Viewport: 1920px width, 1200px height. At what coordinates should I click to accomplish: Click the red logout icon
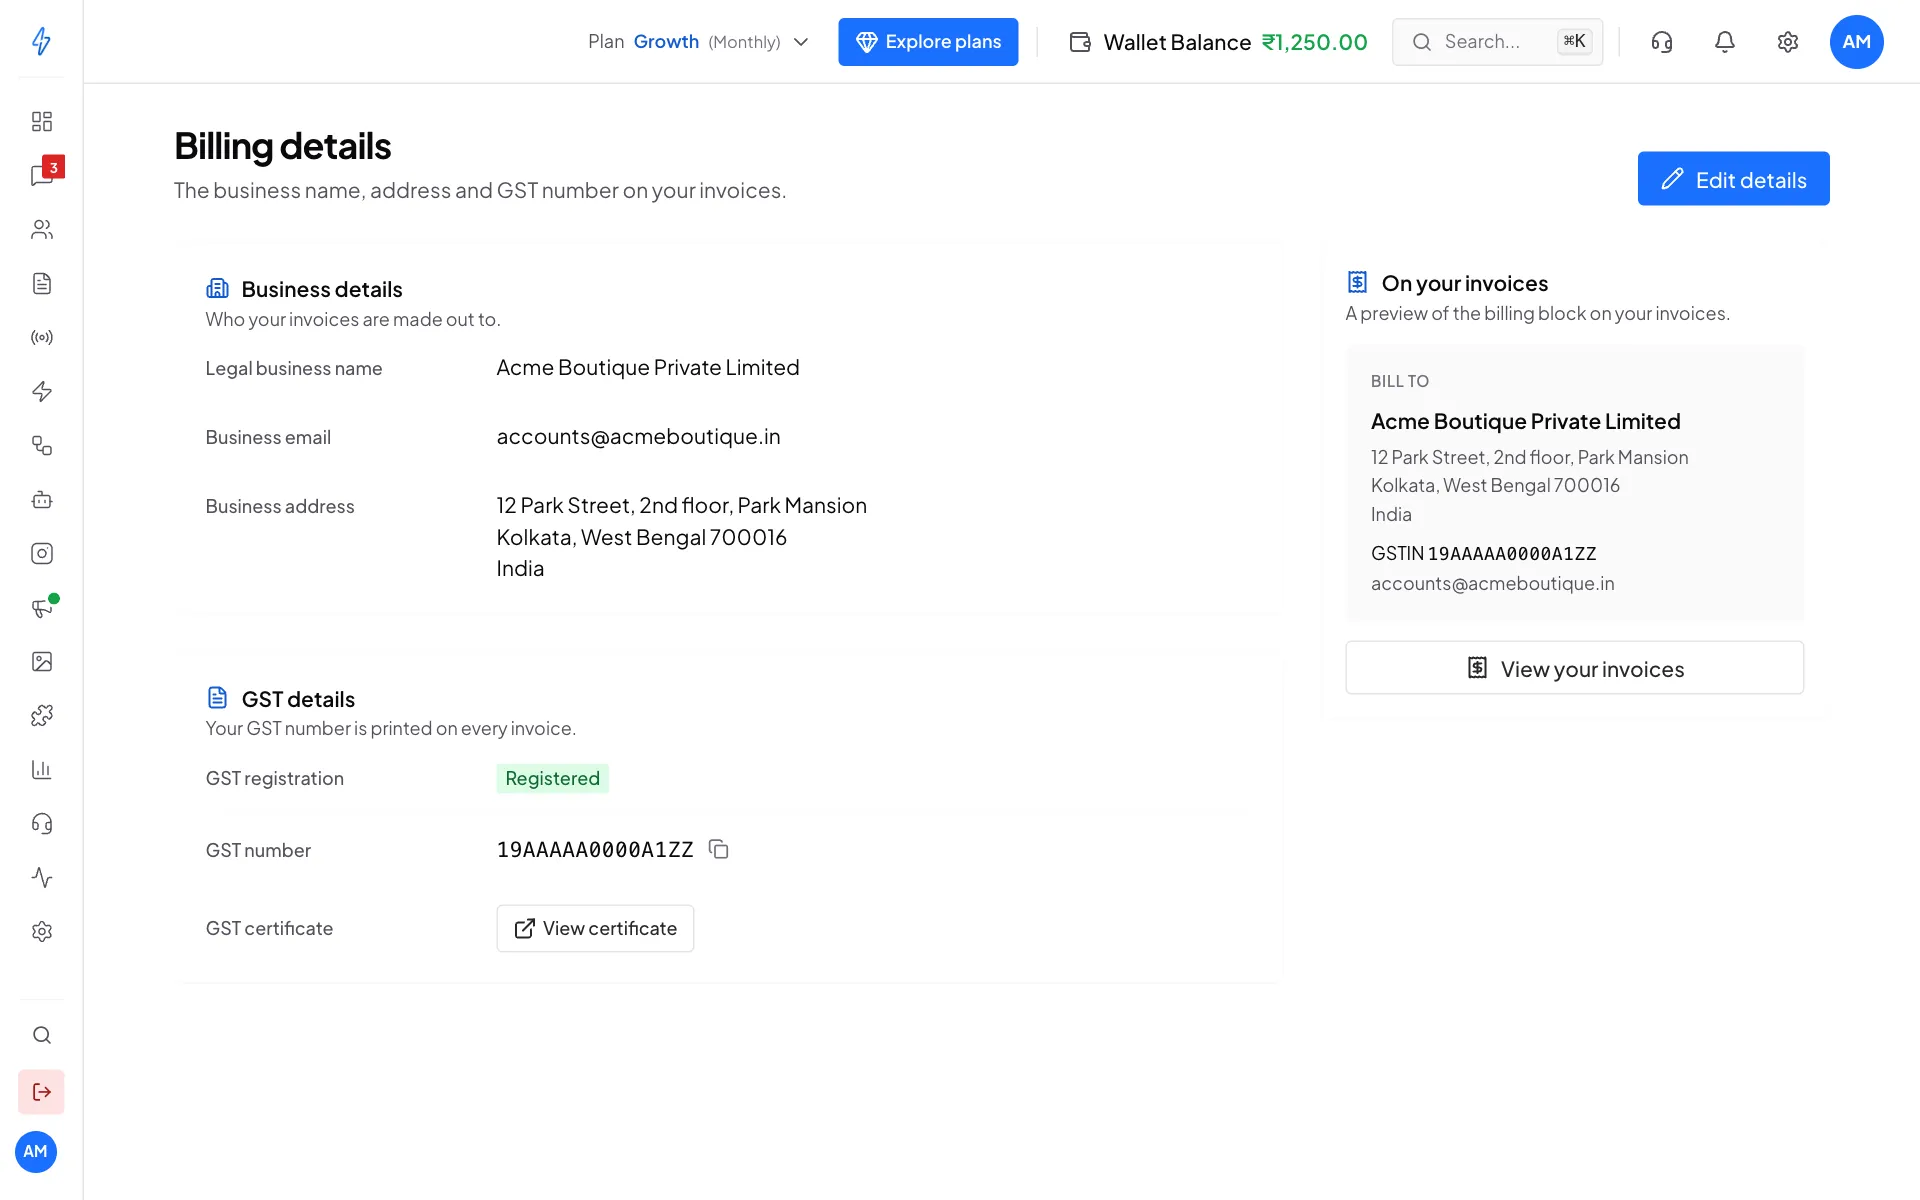coord(41,1092)
